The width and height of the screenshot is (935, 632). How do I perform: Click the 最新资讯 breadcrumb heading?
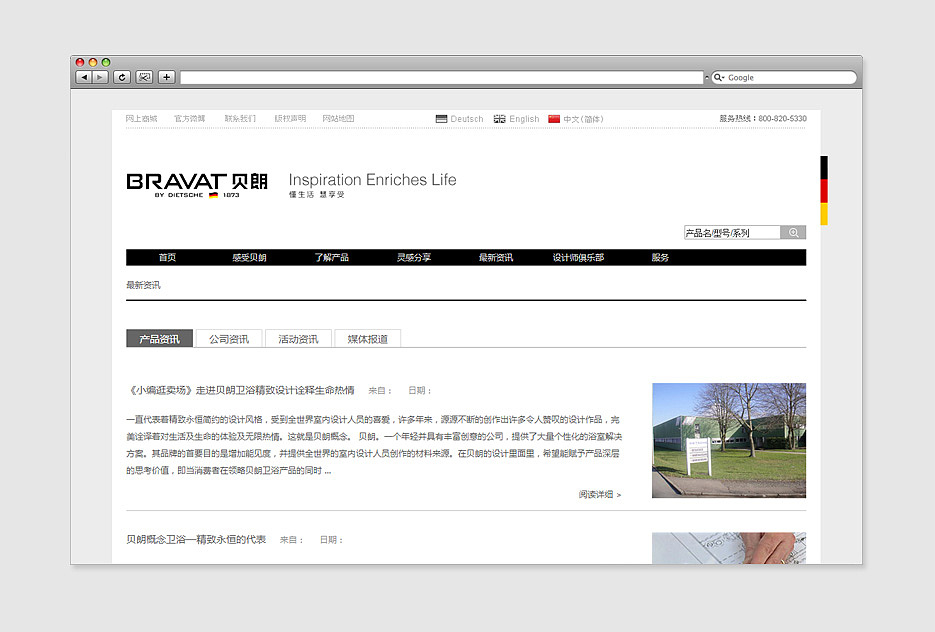coord(143,285)
